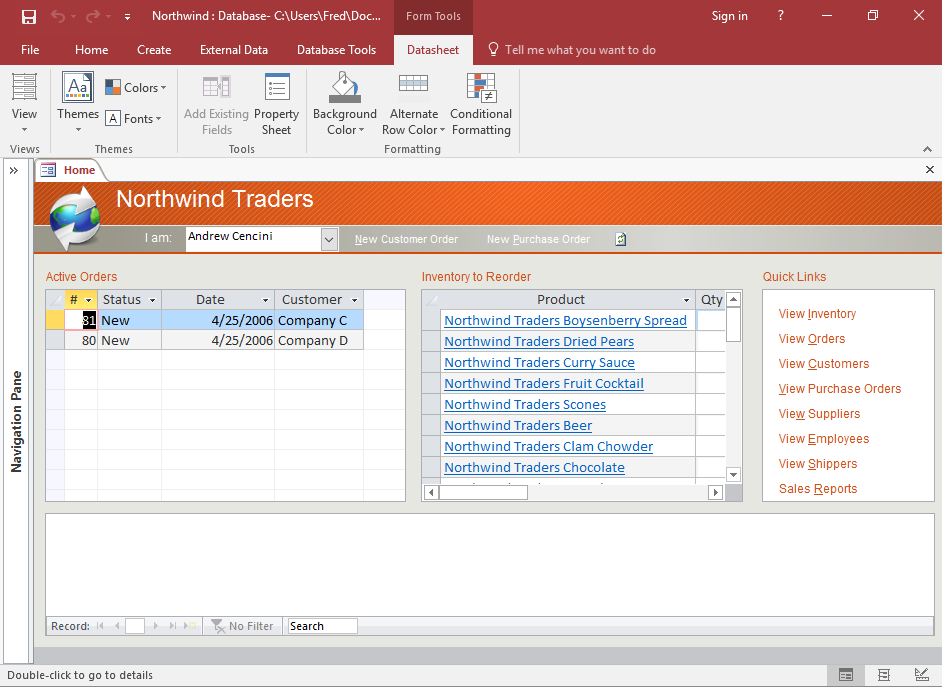The width and height of the screenshot is (942, 687).
Task: Click View Orders quick link
Action: 812,339
